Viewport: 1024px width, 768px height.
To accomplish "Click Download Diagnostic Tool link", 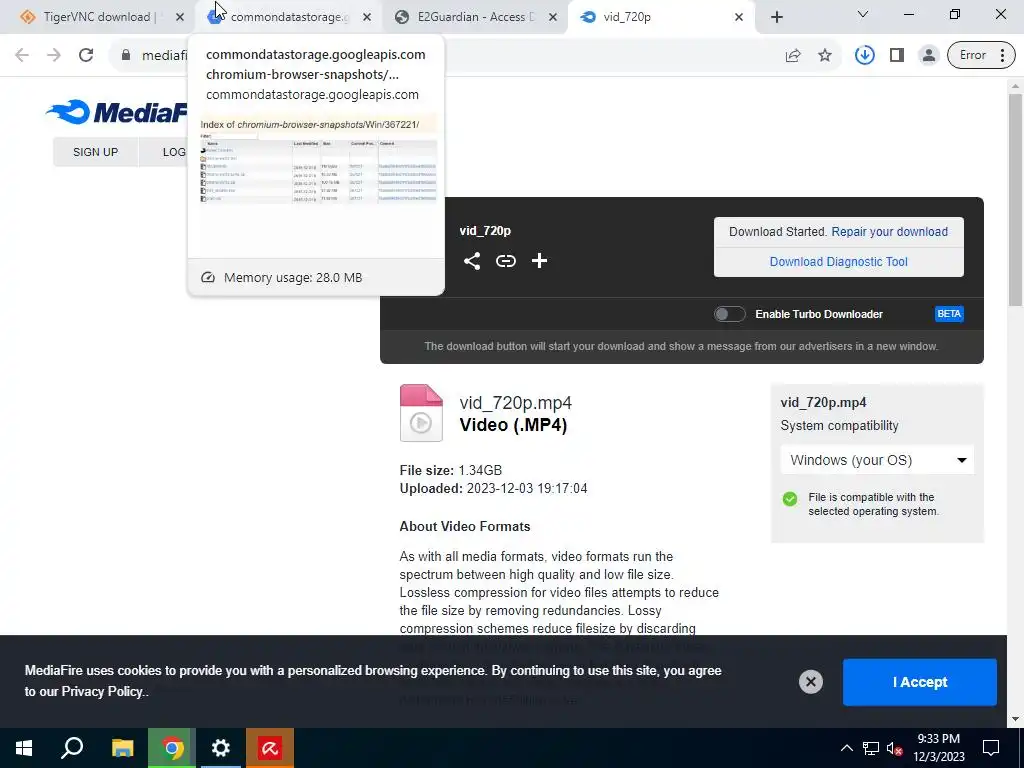I will (839, 262).
